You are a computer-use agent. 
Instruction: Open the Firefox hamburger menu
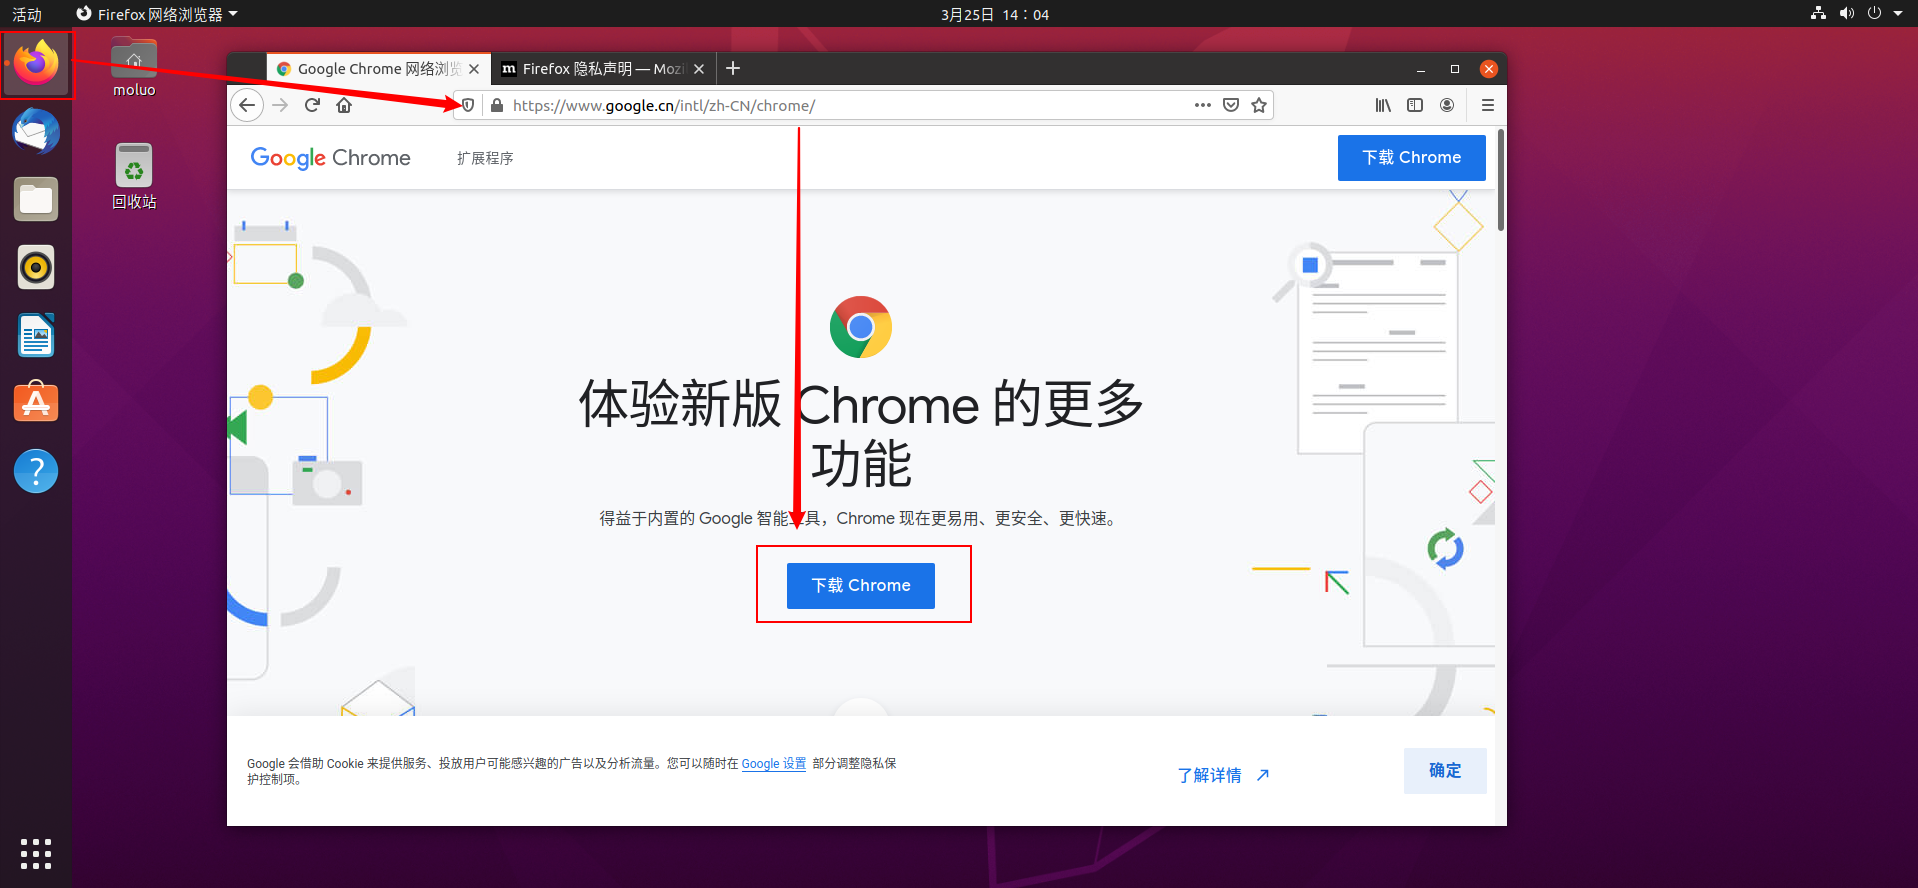1488,105
